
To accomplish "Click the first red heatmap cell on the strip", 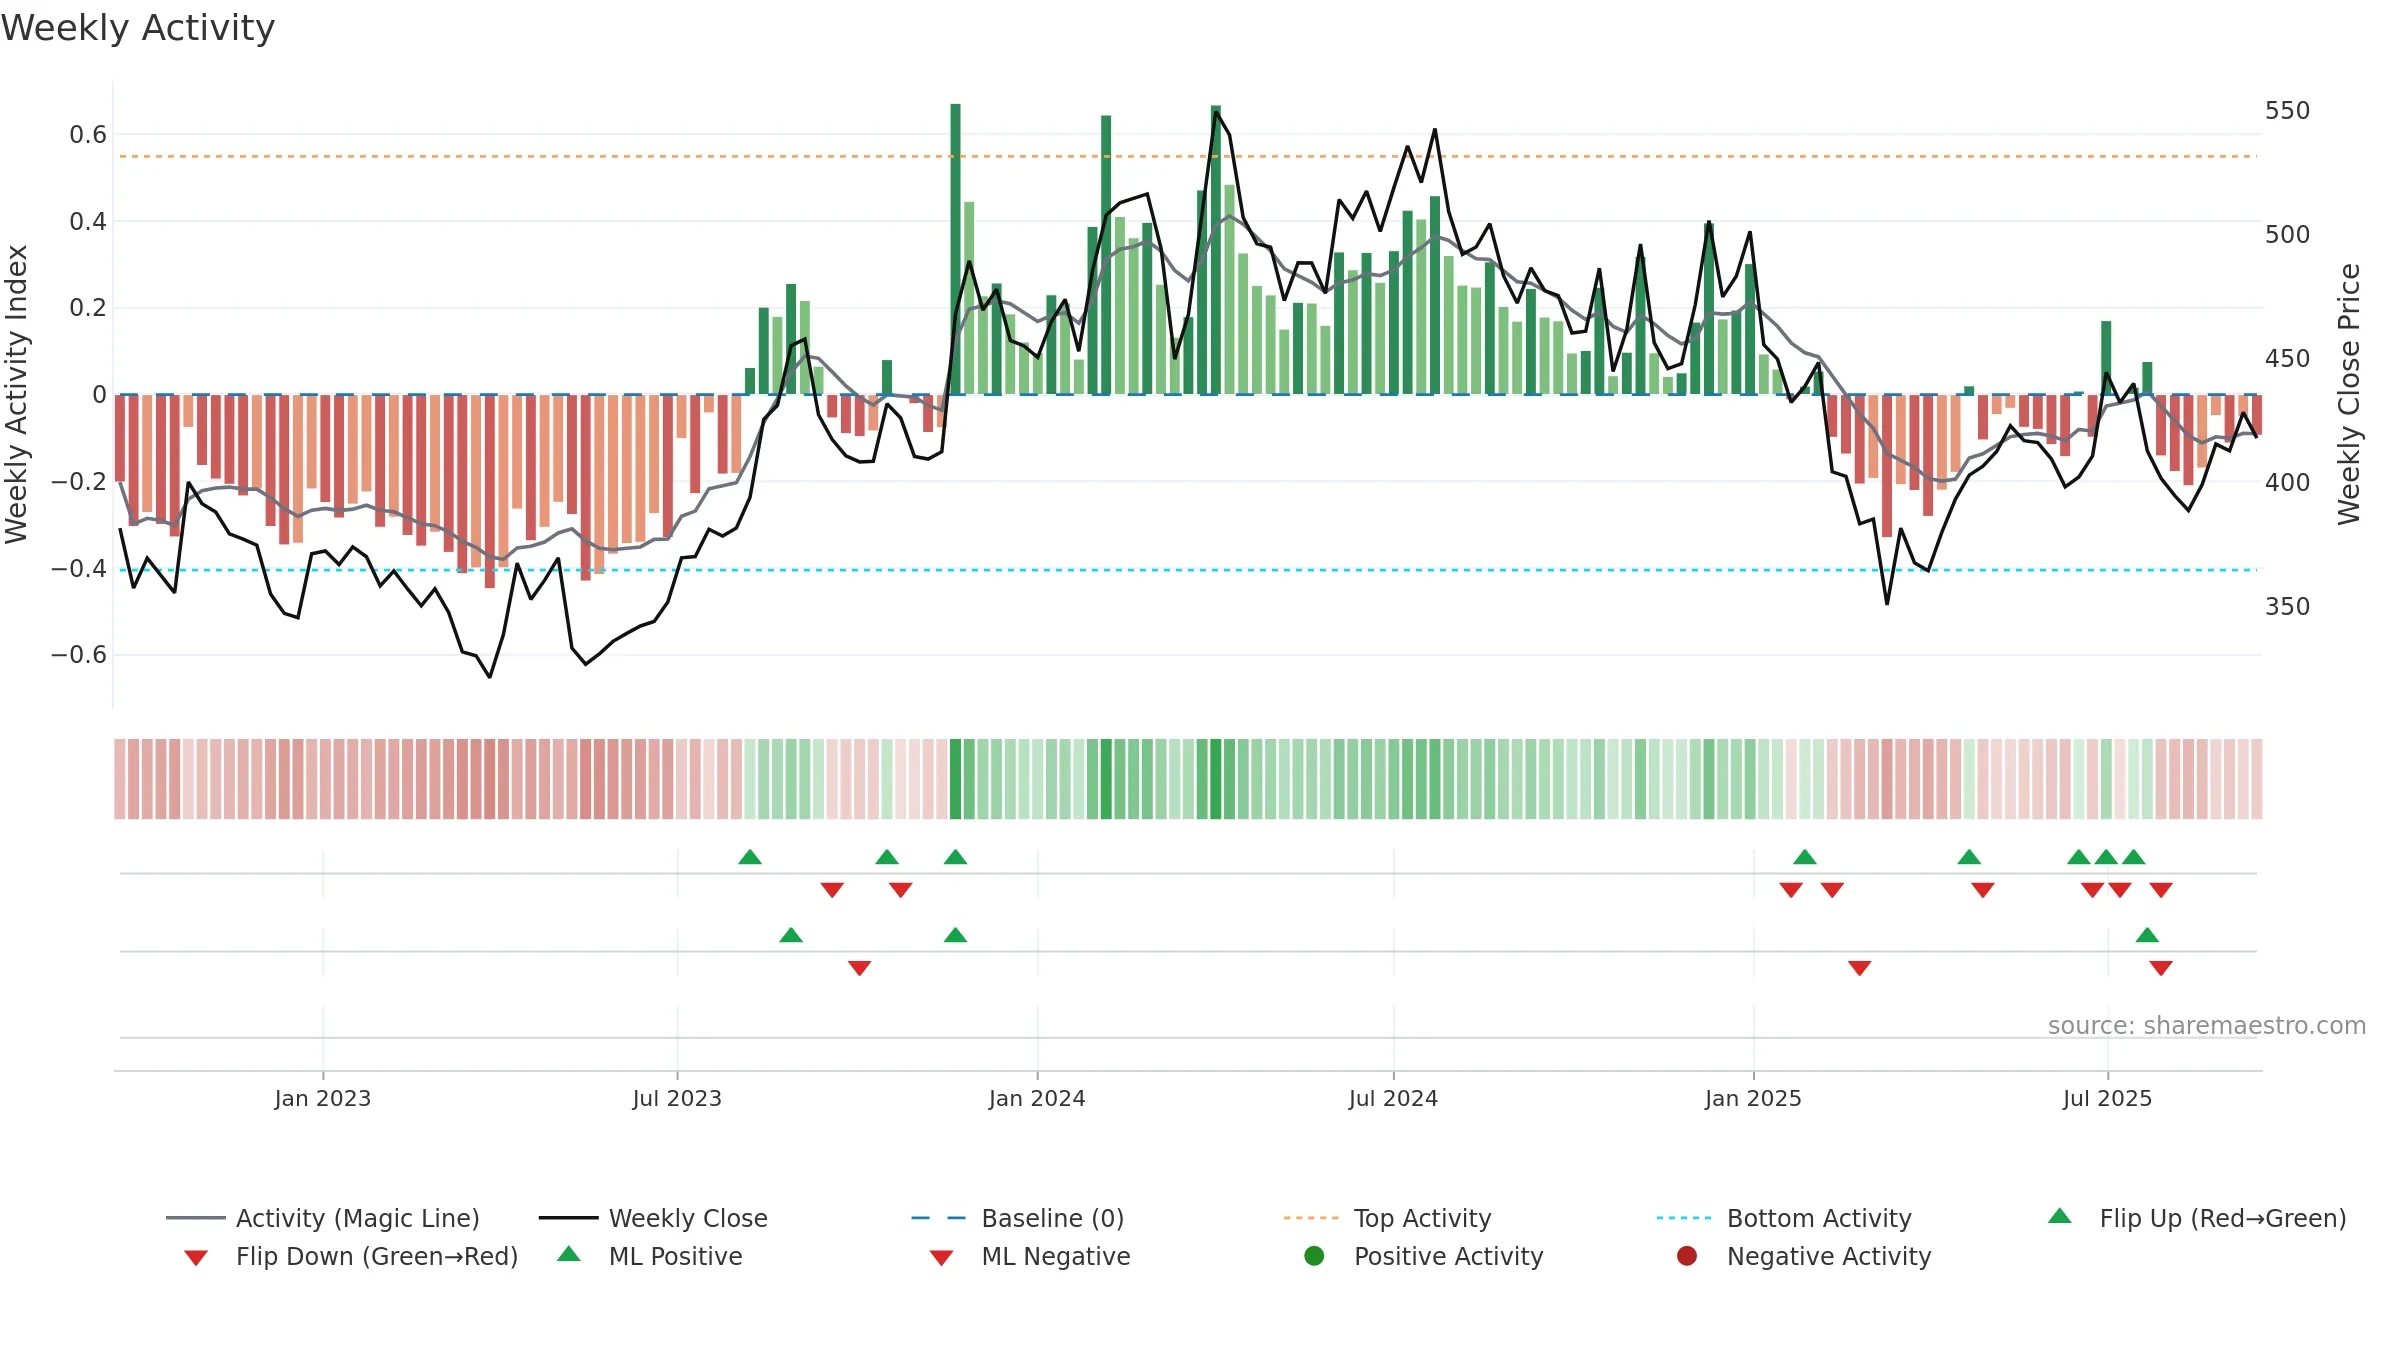I will pyautogui.click(x=120, y=779).
